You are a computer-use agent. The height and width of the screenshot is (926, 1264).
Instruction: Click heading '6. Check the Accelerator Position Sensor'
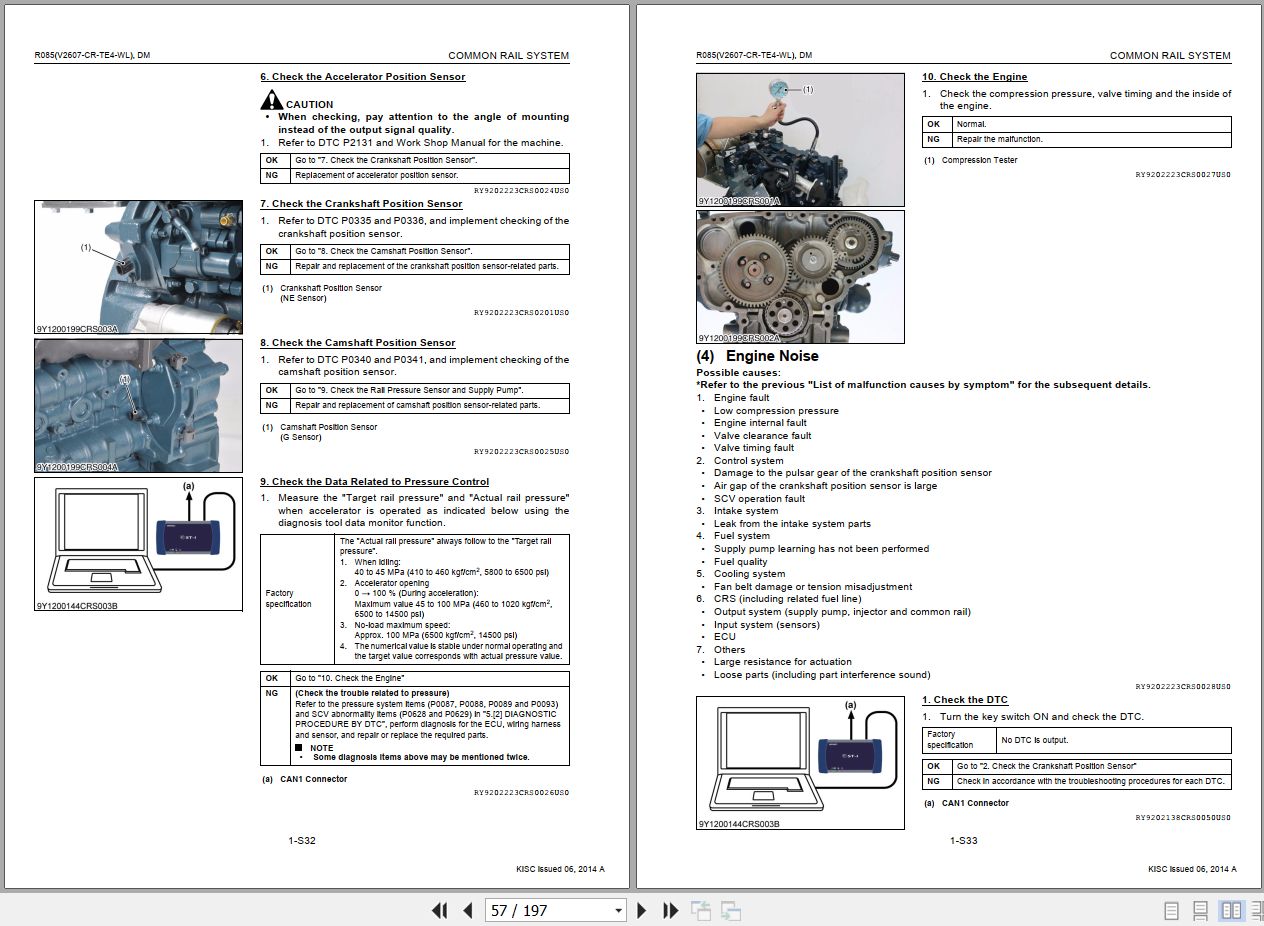pos(362,77)
